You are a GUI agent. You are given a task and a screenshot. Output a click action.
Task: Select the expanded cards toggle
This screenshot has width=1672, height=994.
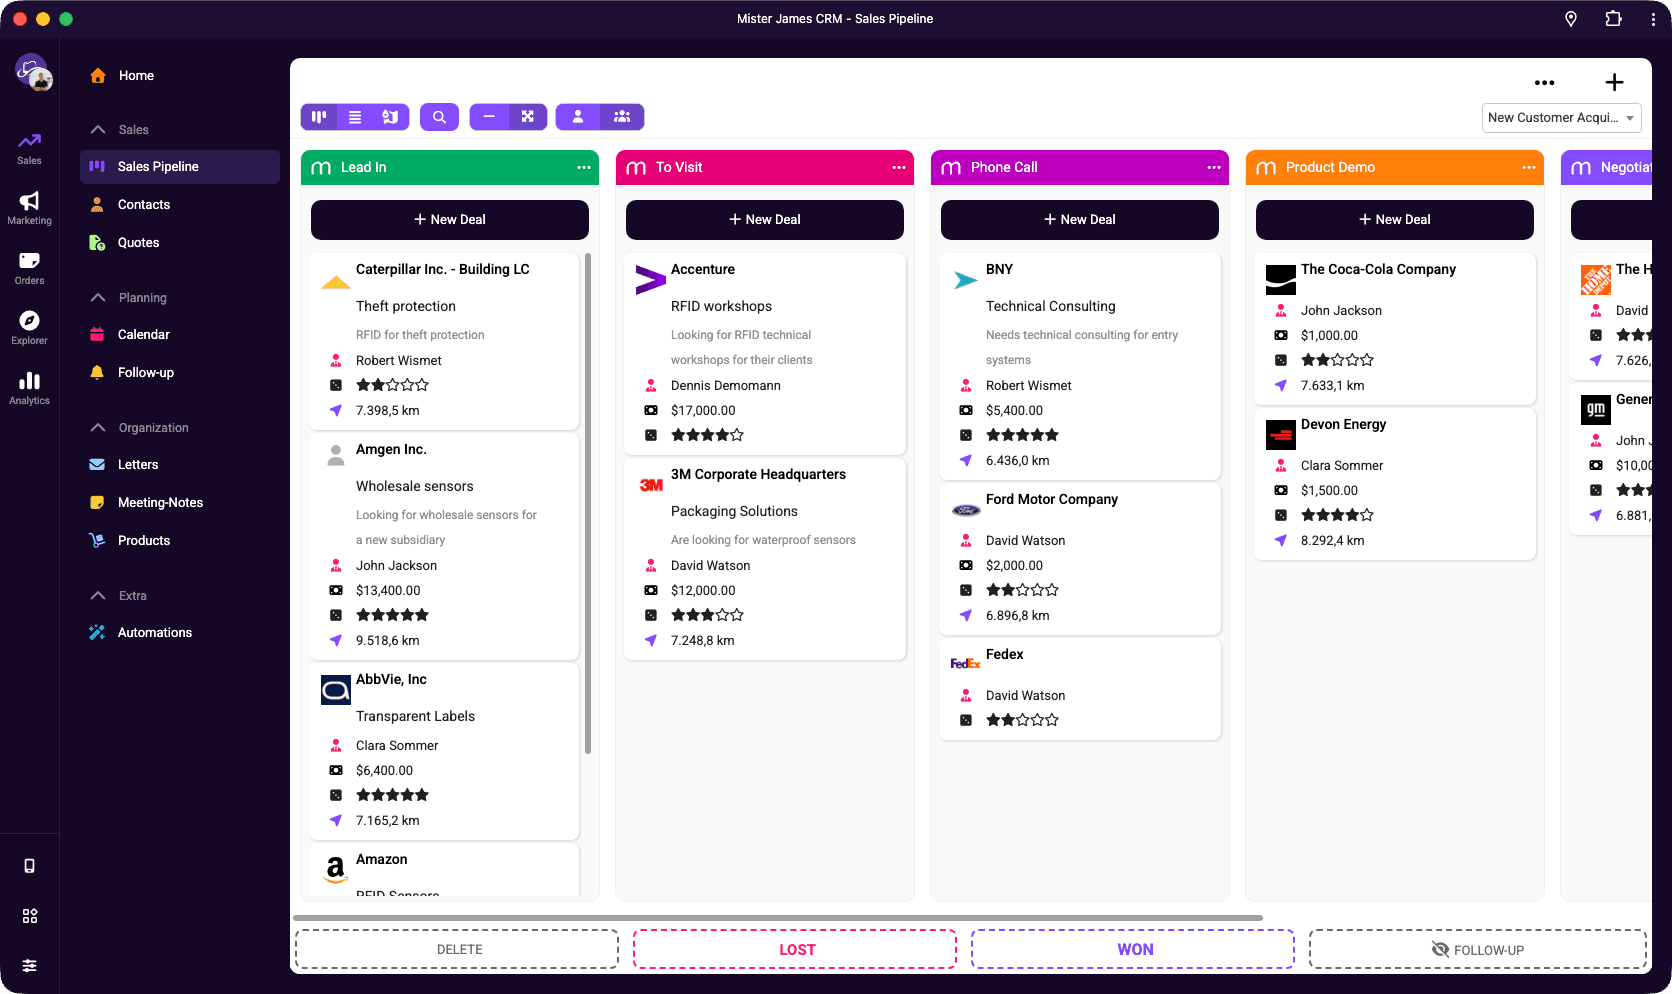528,117
